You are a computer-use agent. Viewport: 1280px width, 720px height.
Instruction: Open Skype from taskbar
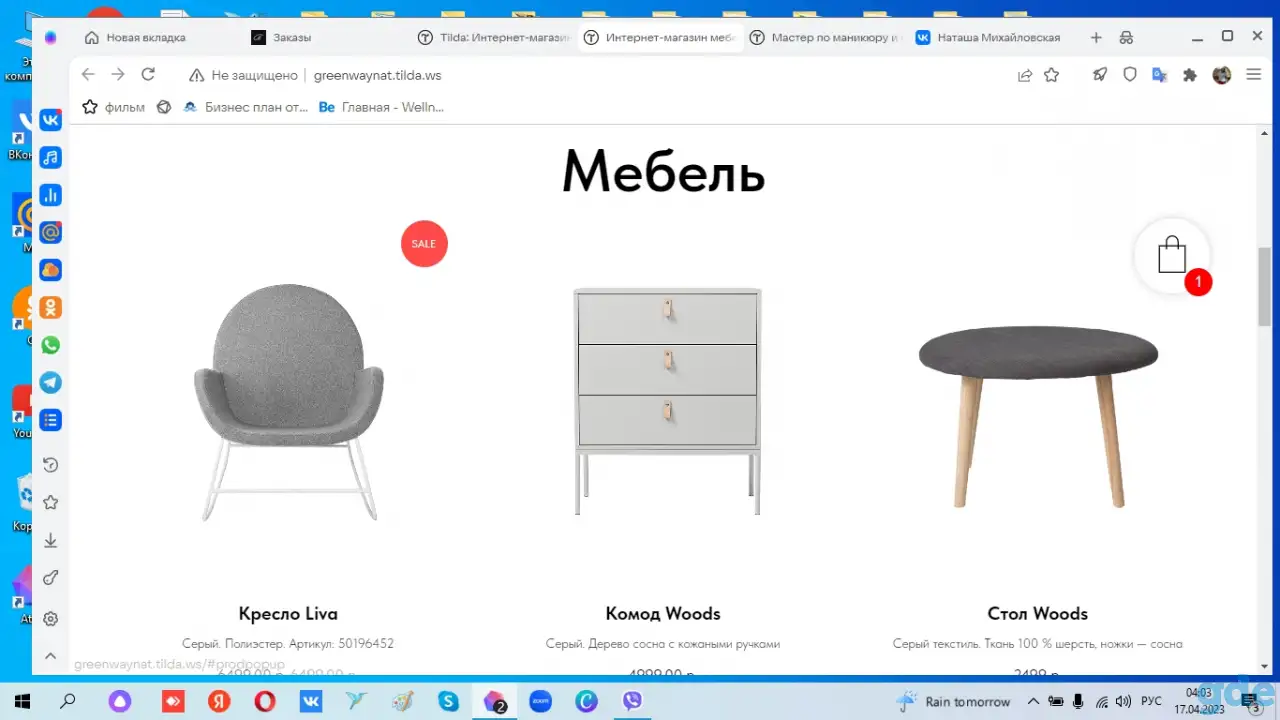click(448, 701)
